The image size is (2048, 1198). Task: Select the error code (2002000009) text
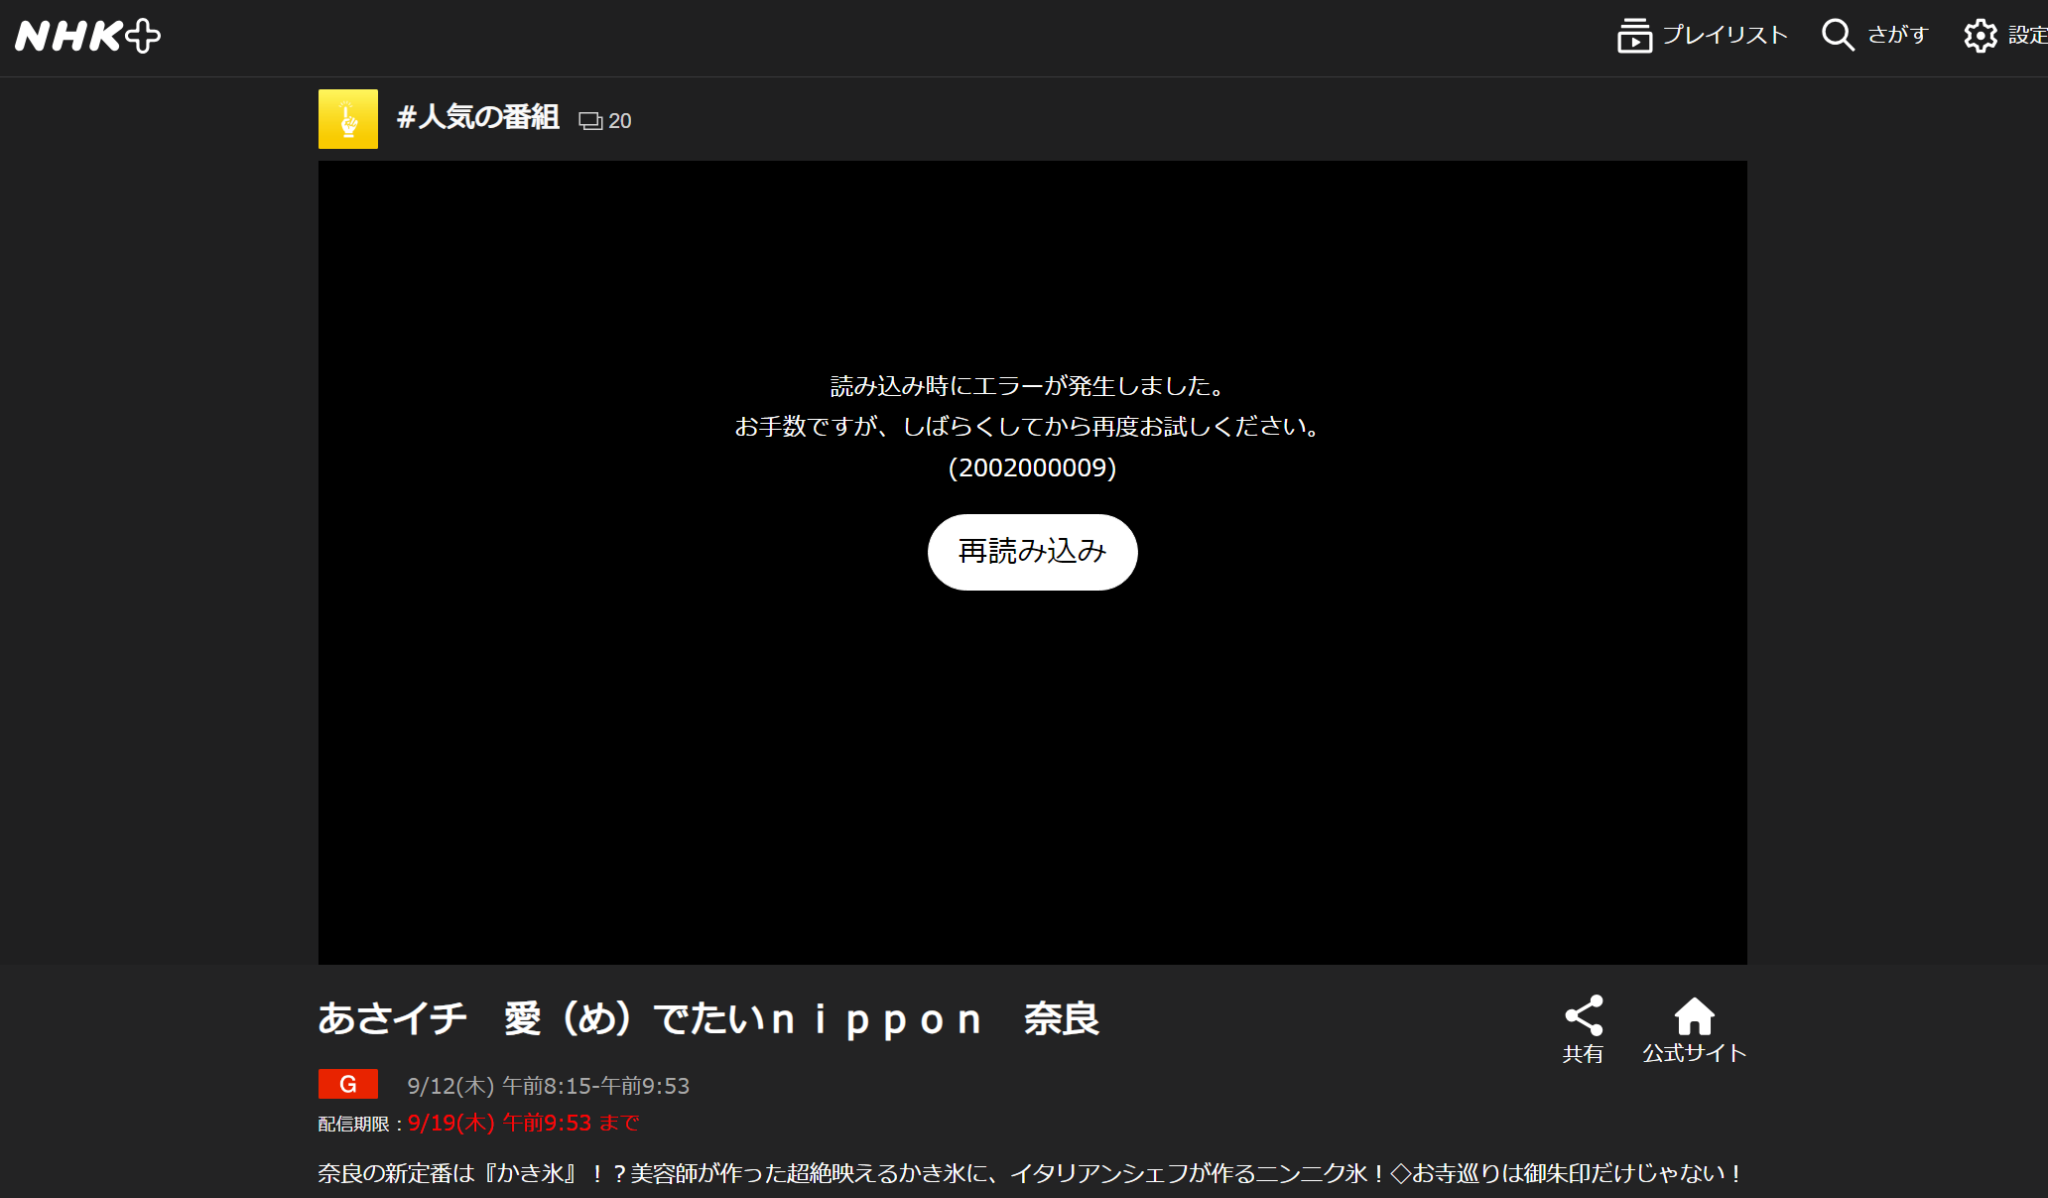point(1031,466)
